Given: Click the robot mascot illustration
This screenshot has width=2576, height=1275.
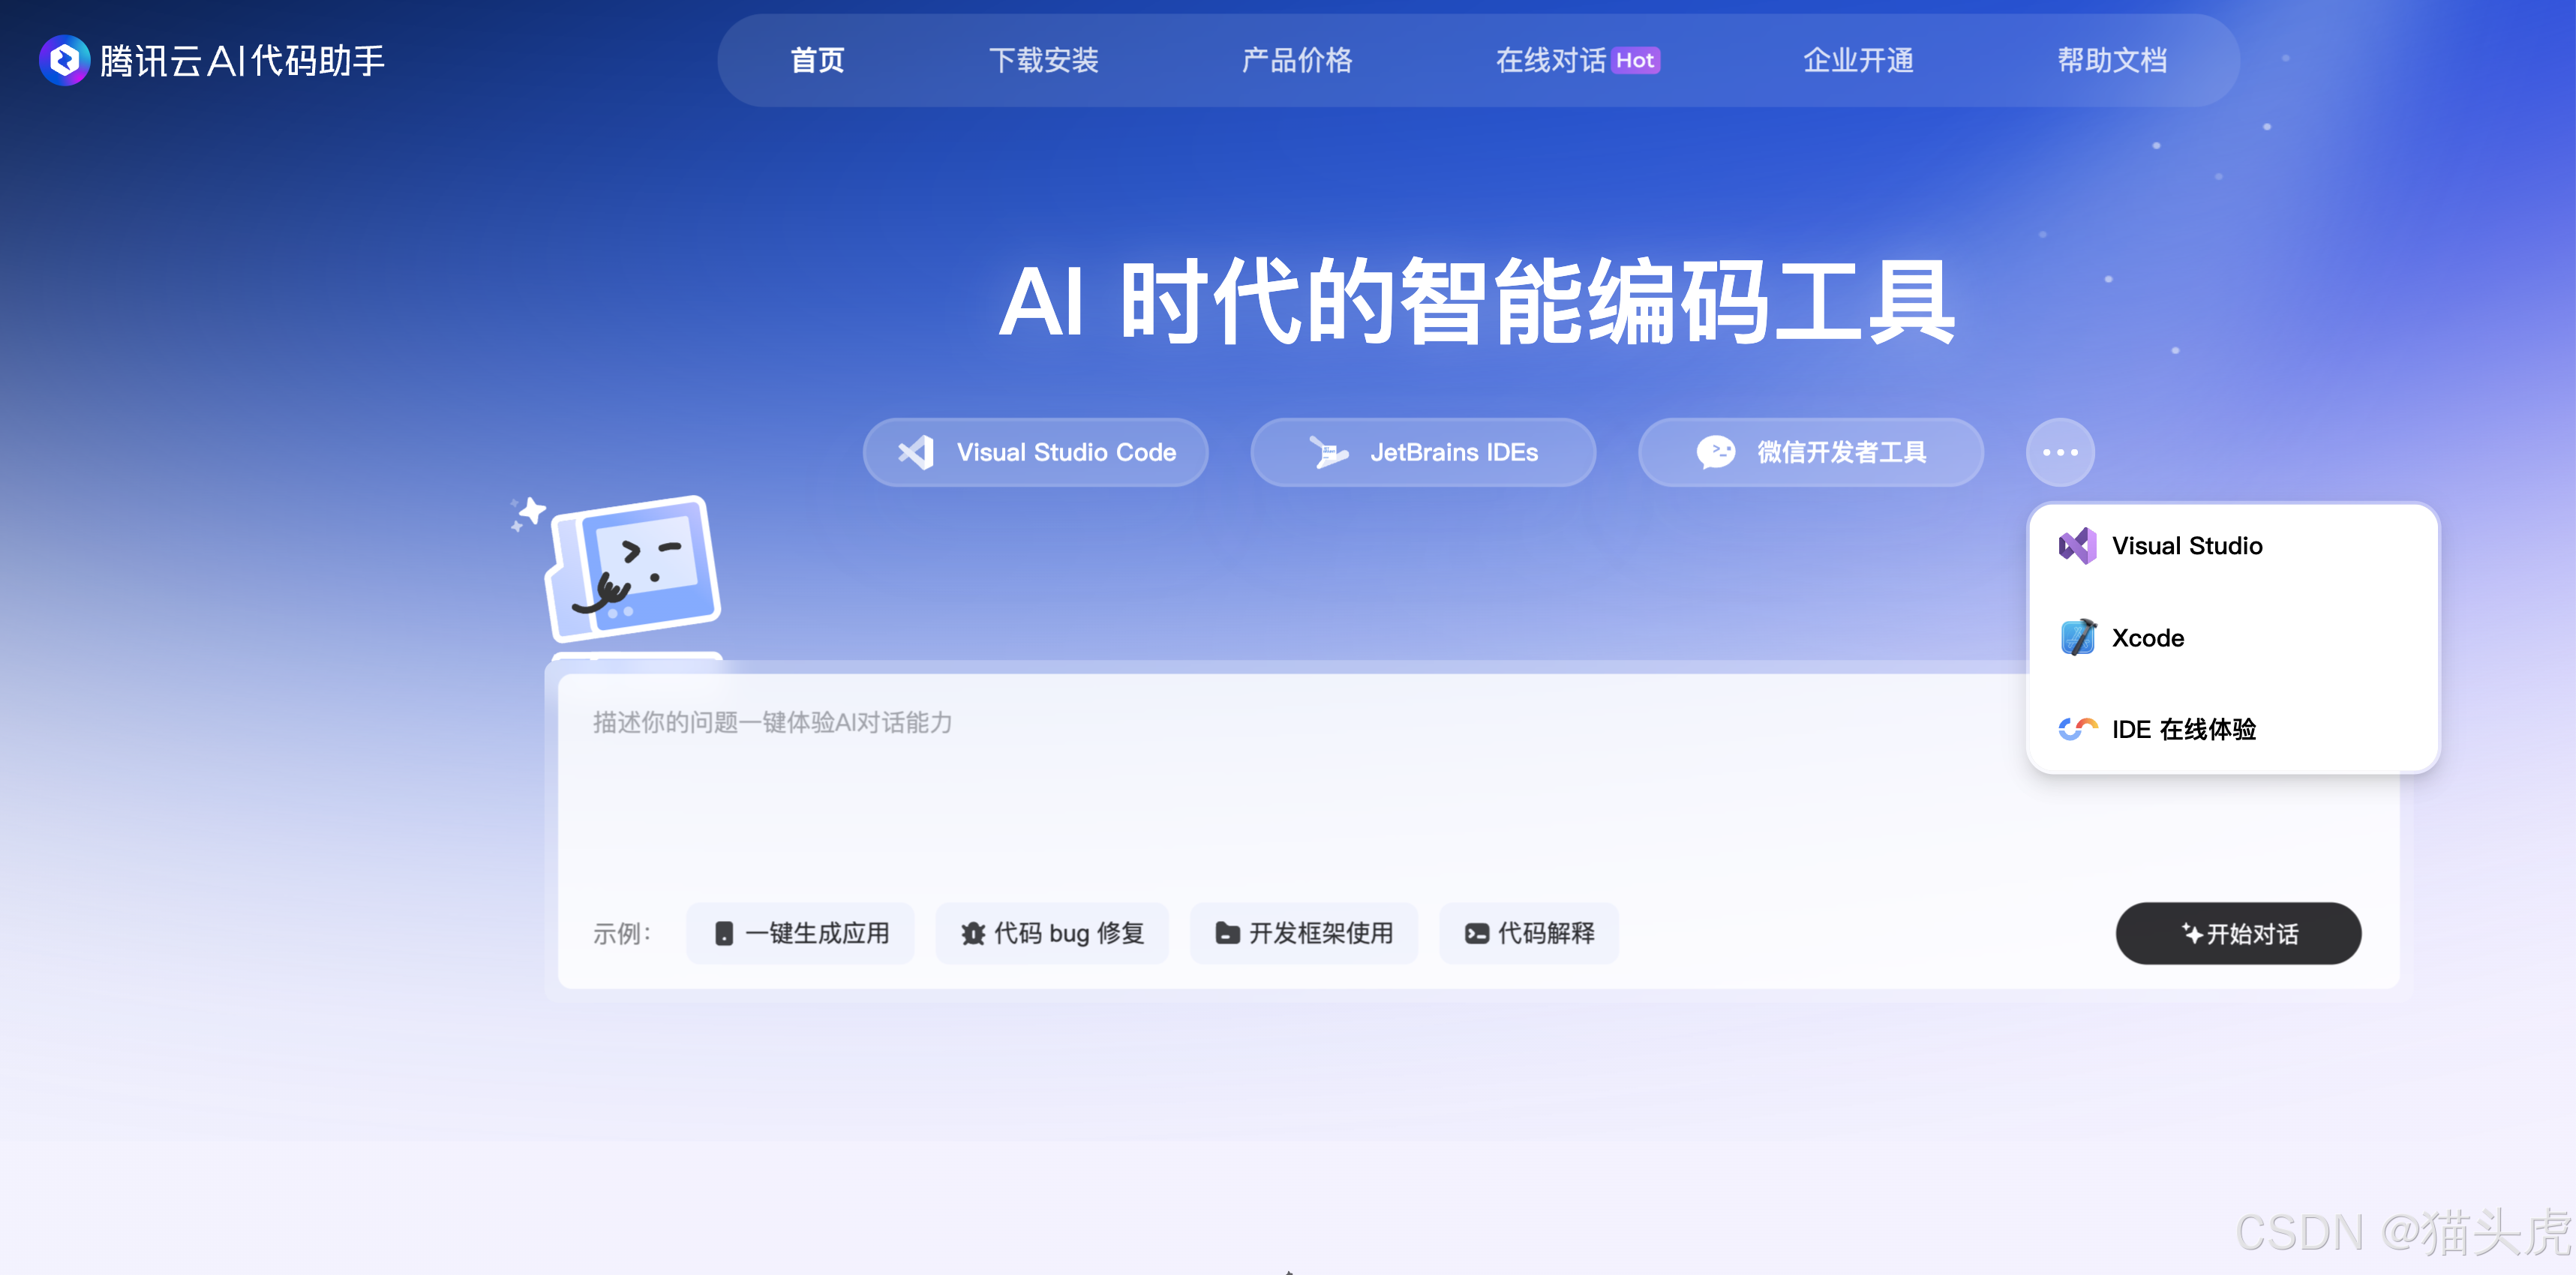Looking at the screenshot, I should point(632,568).
